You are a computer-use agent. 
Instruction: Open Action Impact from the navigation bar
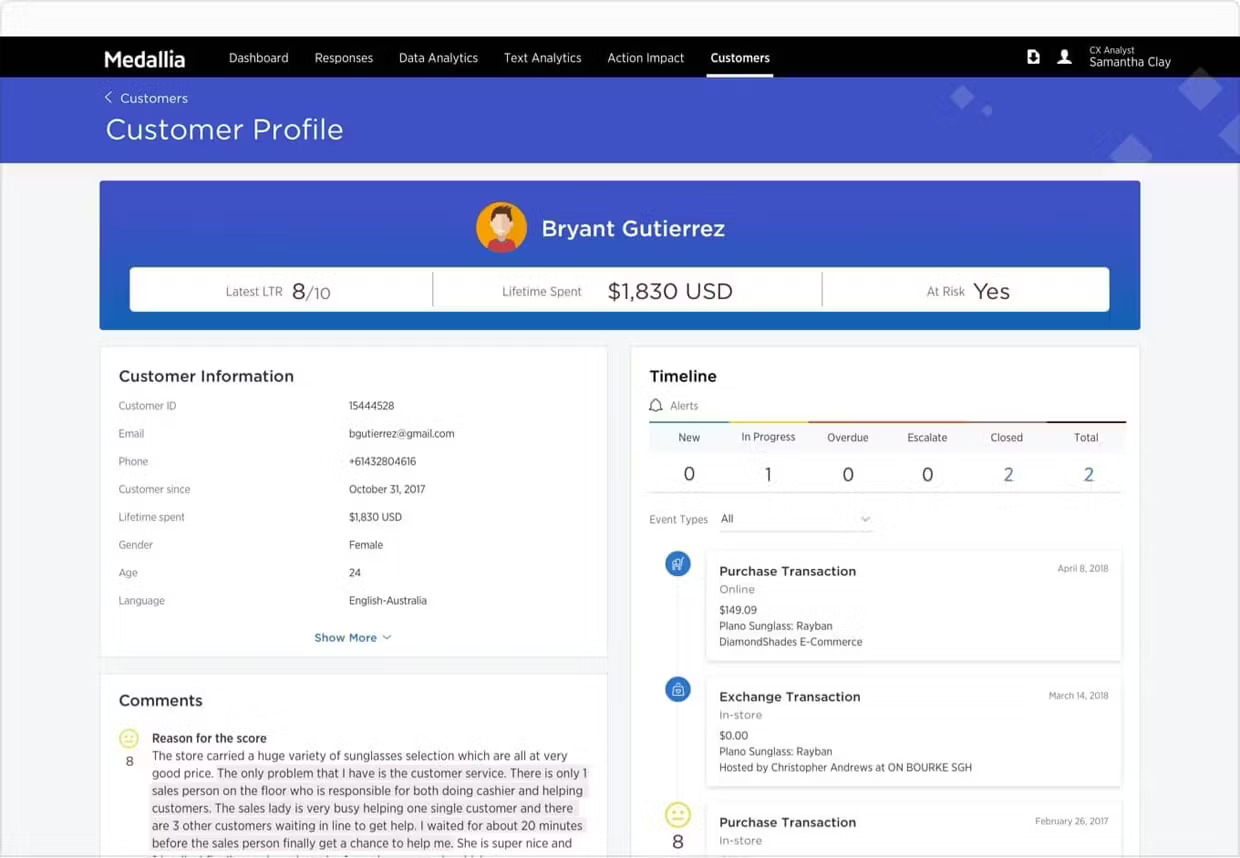tap(645, 58)
